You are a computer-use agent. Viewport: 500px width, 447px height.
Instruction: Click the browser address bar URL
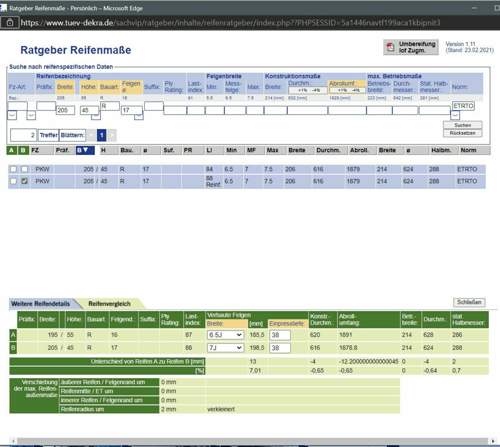point(230,23)
